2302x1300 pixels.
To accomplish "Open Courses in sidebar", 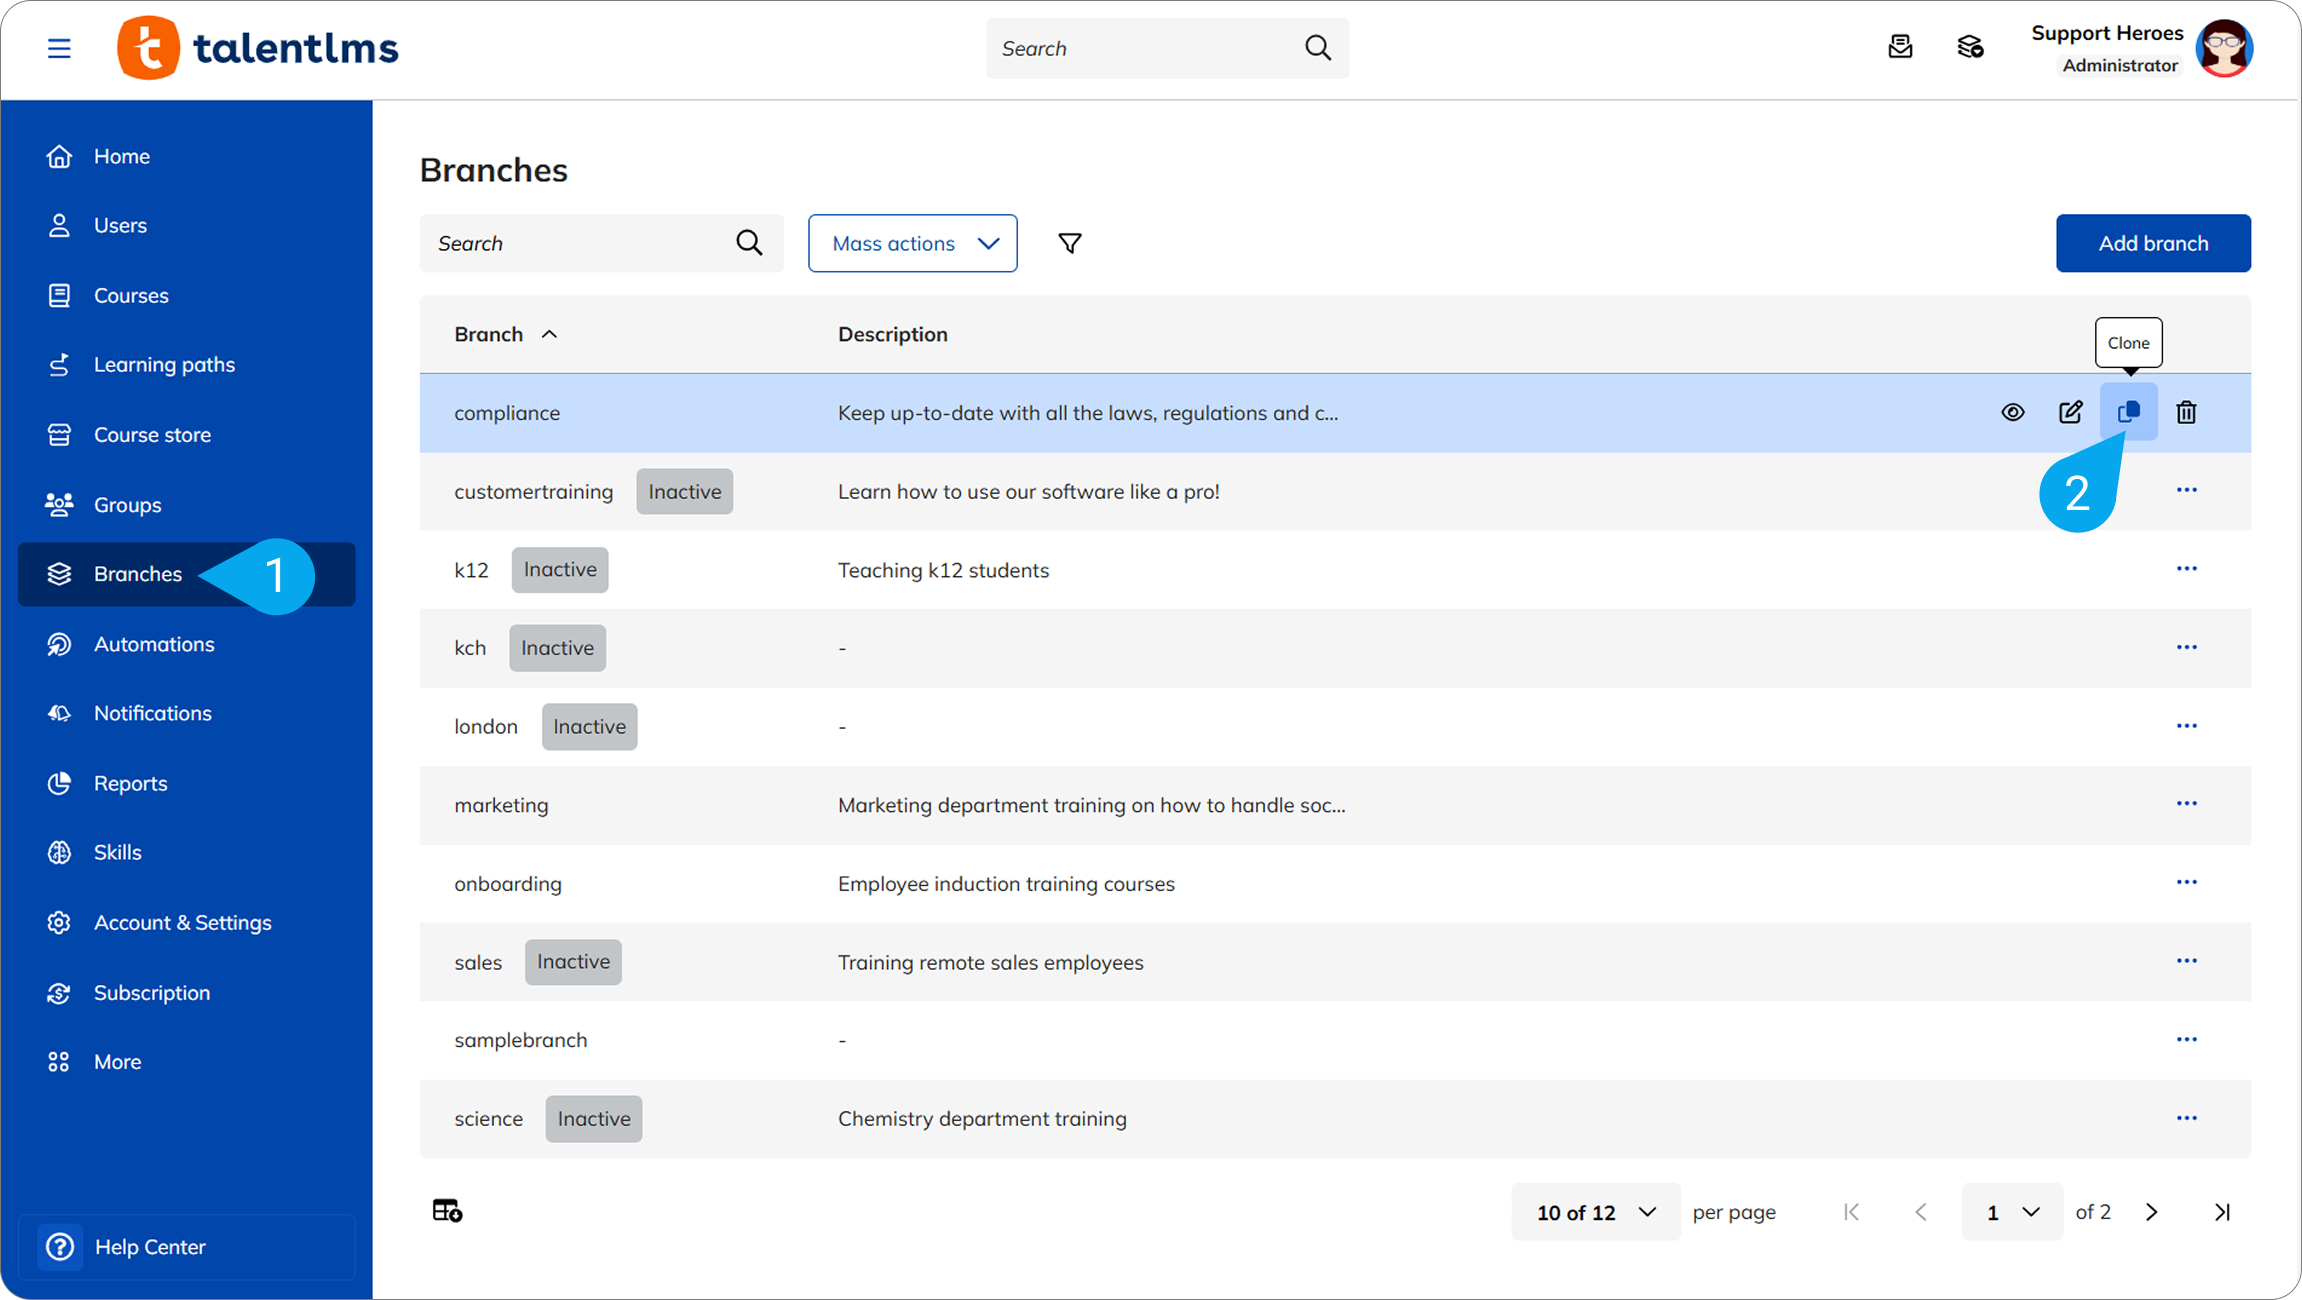I will point(186,295).
